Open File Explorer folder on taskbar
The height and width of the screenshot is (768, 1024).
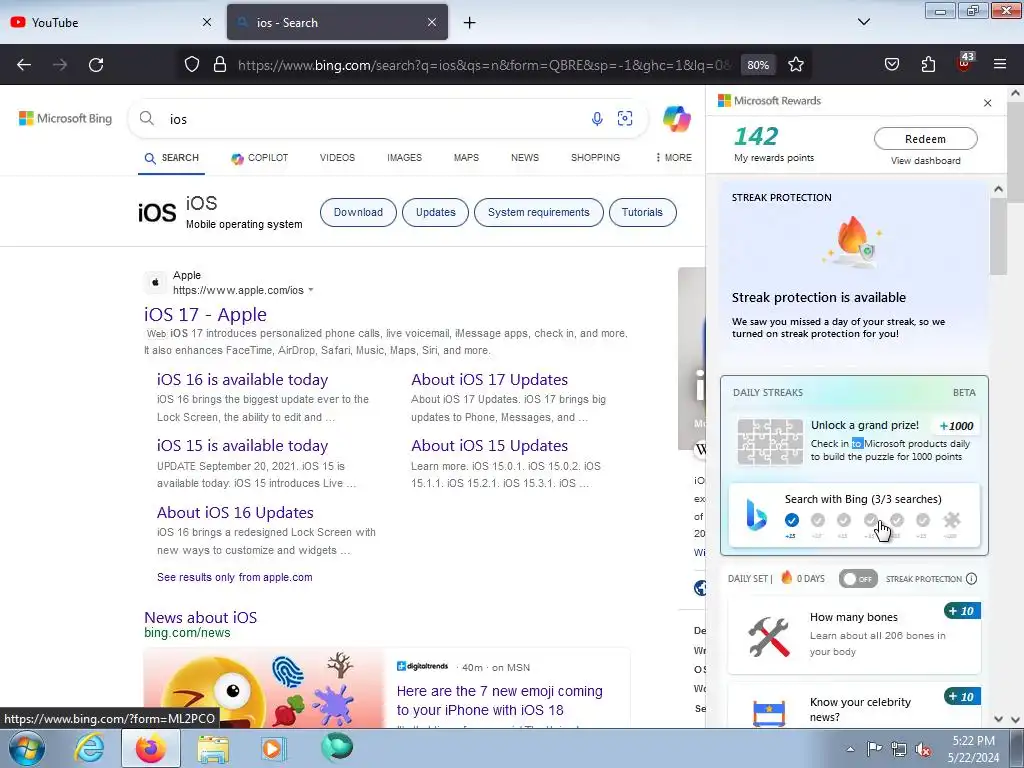pos(213,748)
